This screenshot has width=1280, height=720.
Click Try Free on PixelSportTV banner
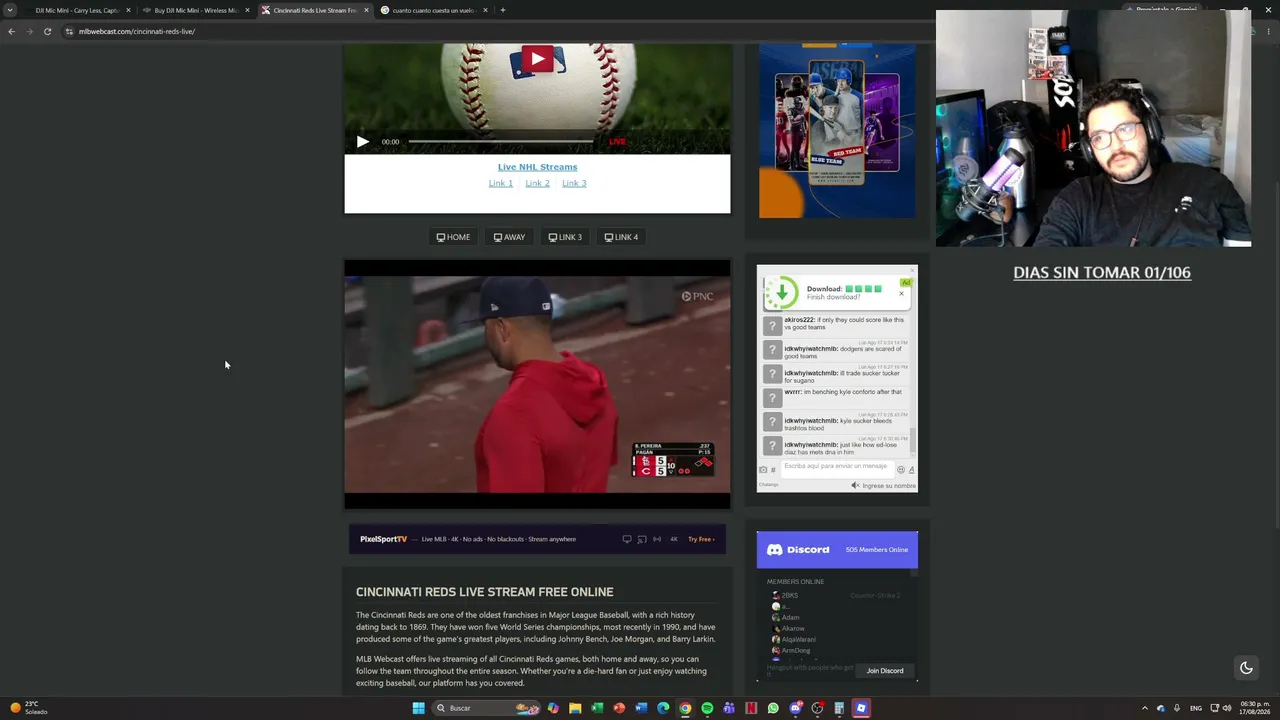701,539
